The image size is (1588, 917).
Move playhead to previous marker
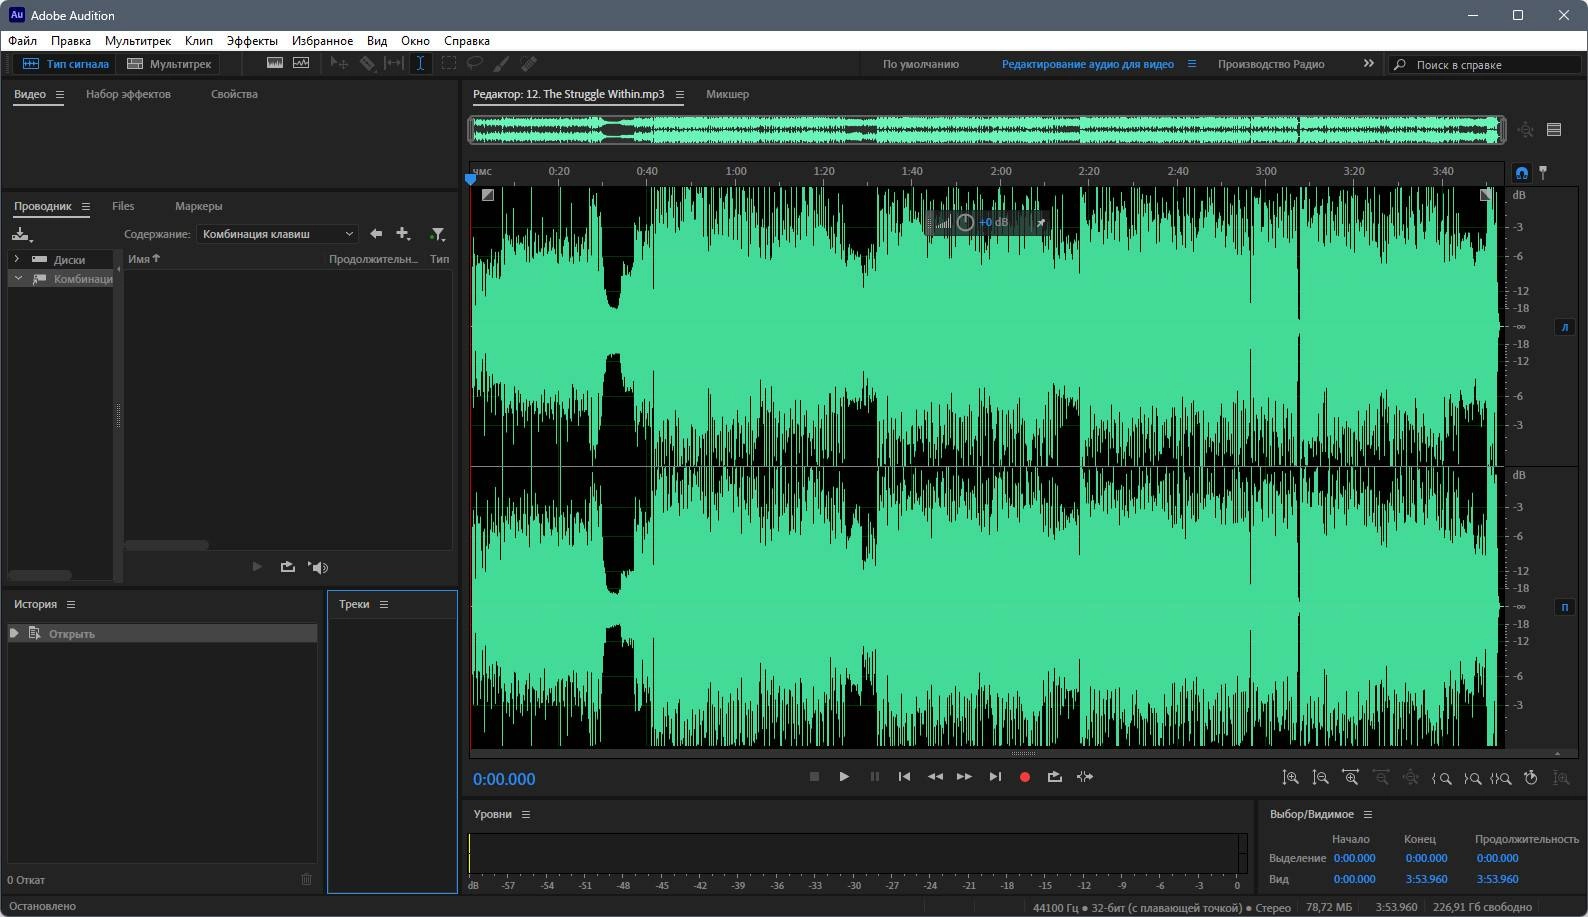click(x=904, y=776)
